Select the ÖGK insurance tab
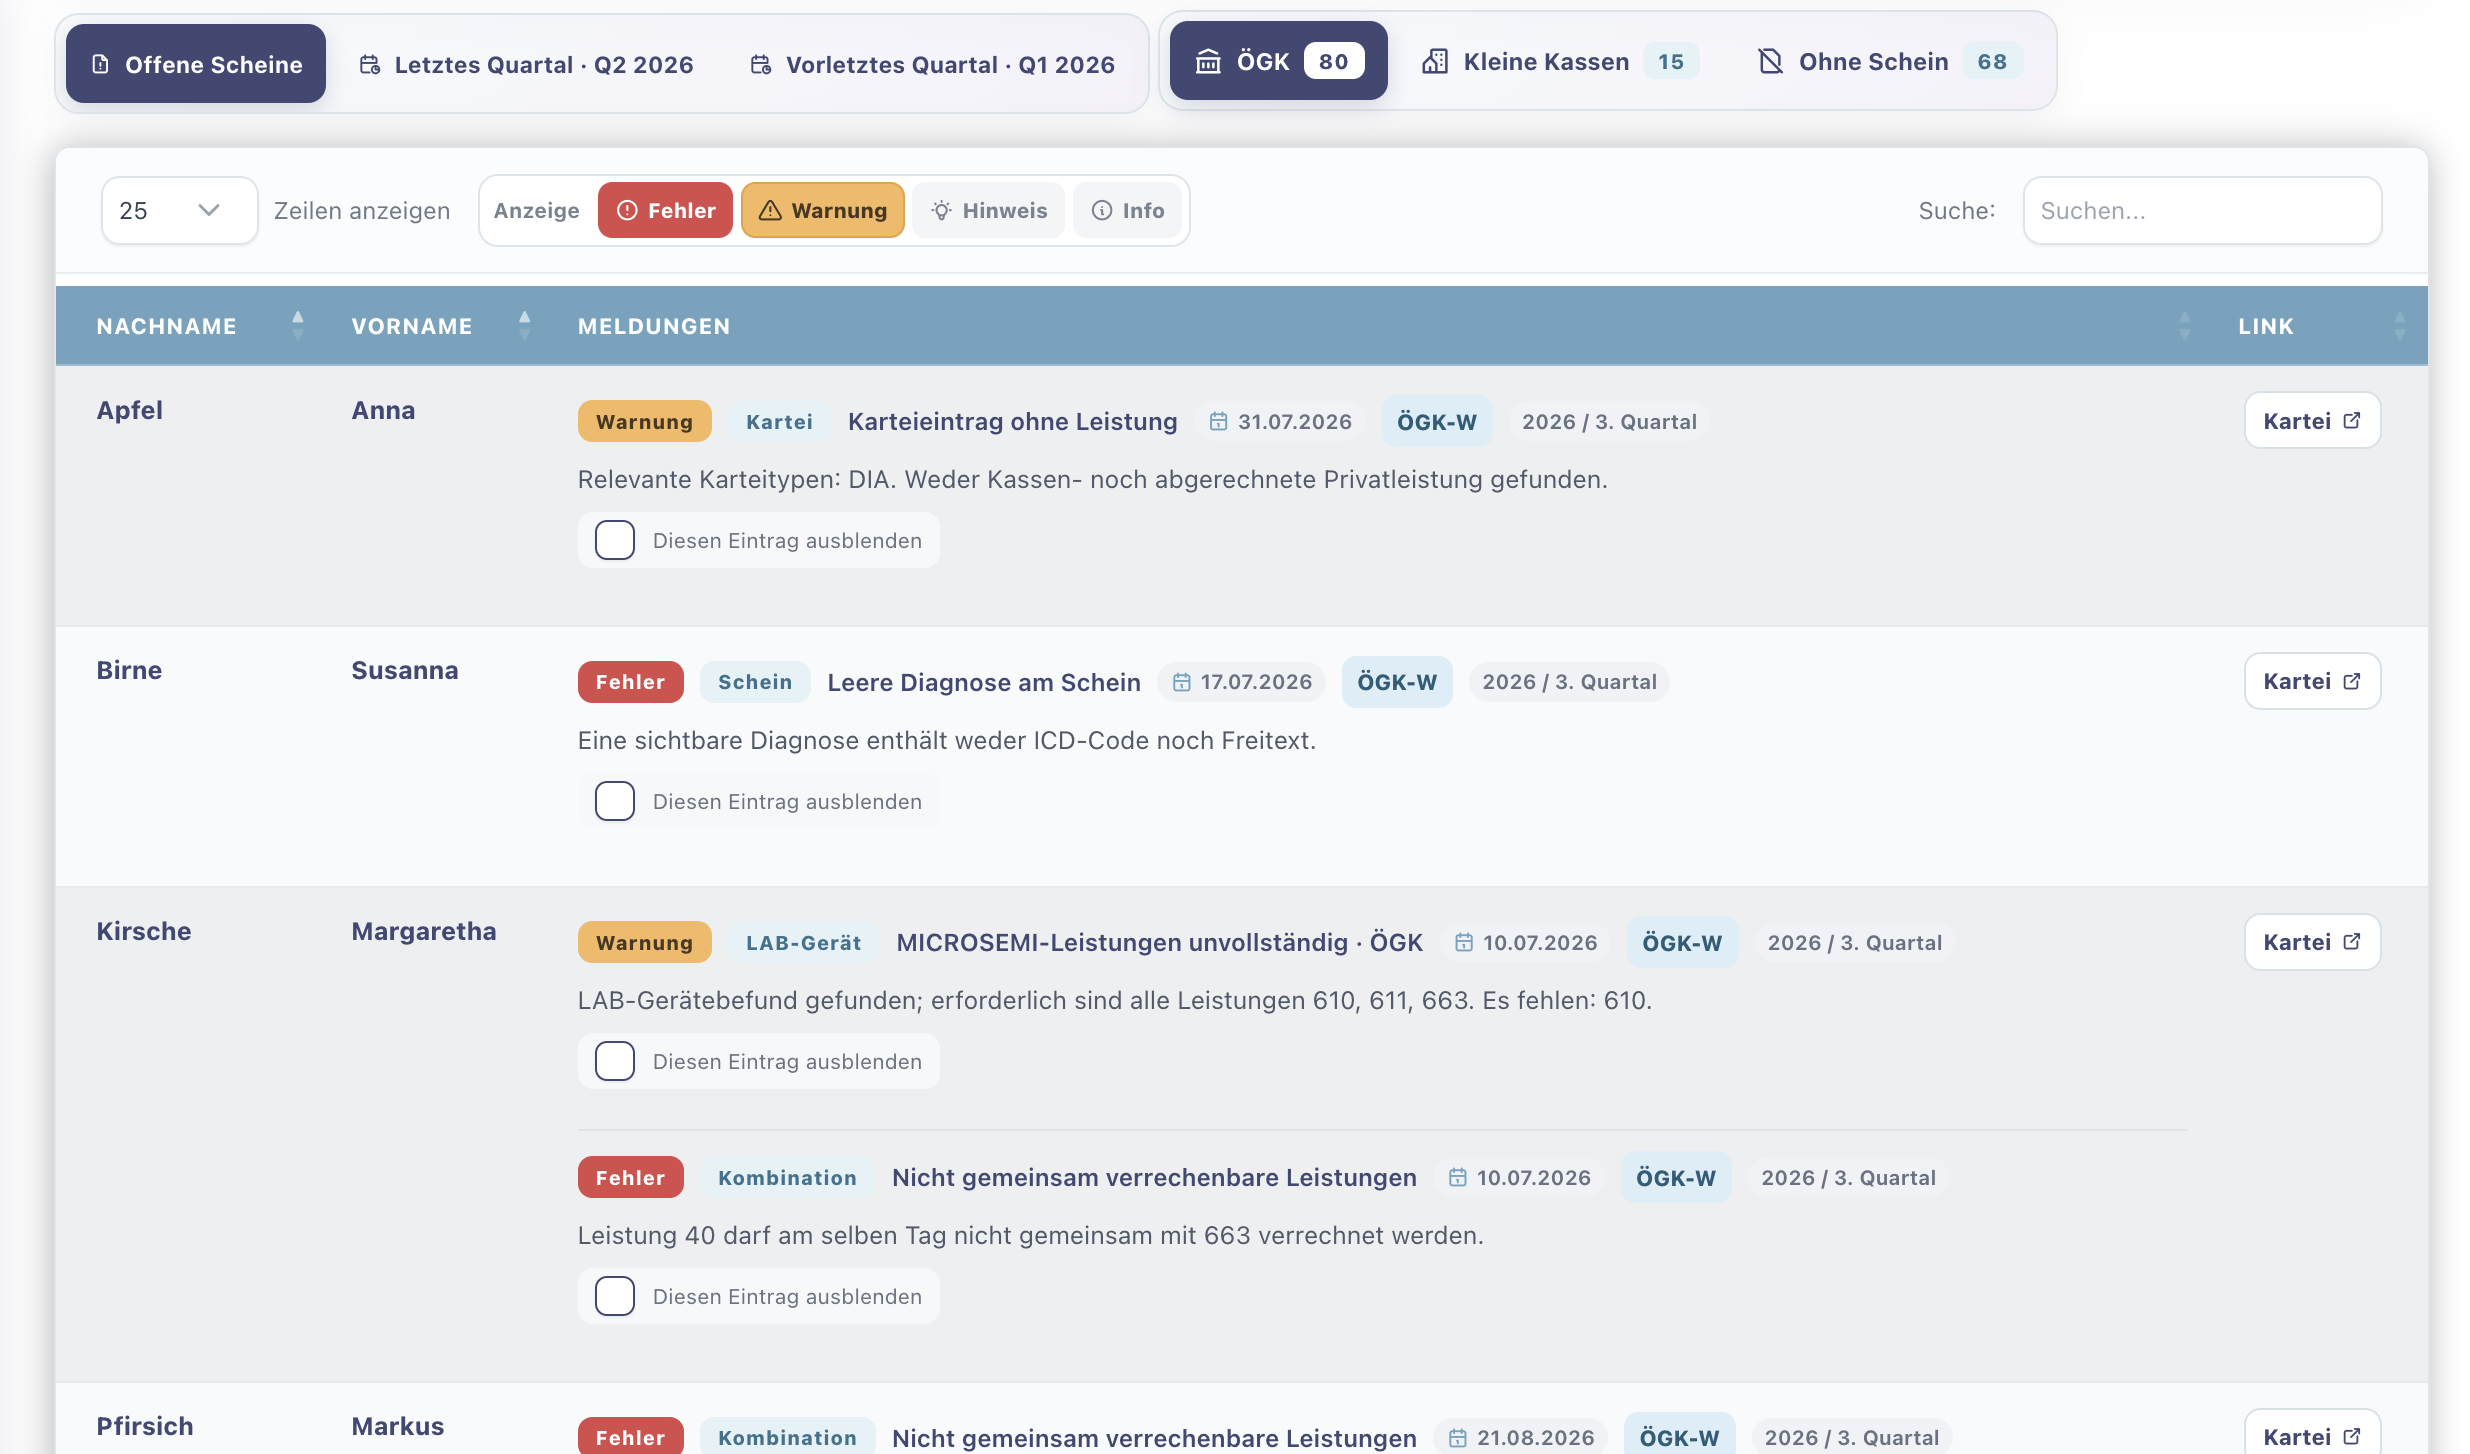 coord(1278,61)
